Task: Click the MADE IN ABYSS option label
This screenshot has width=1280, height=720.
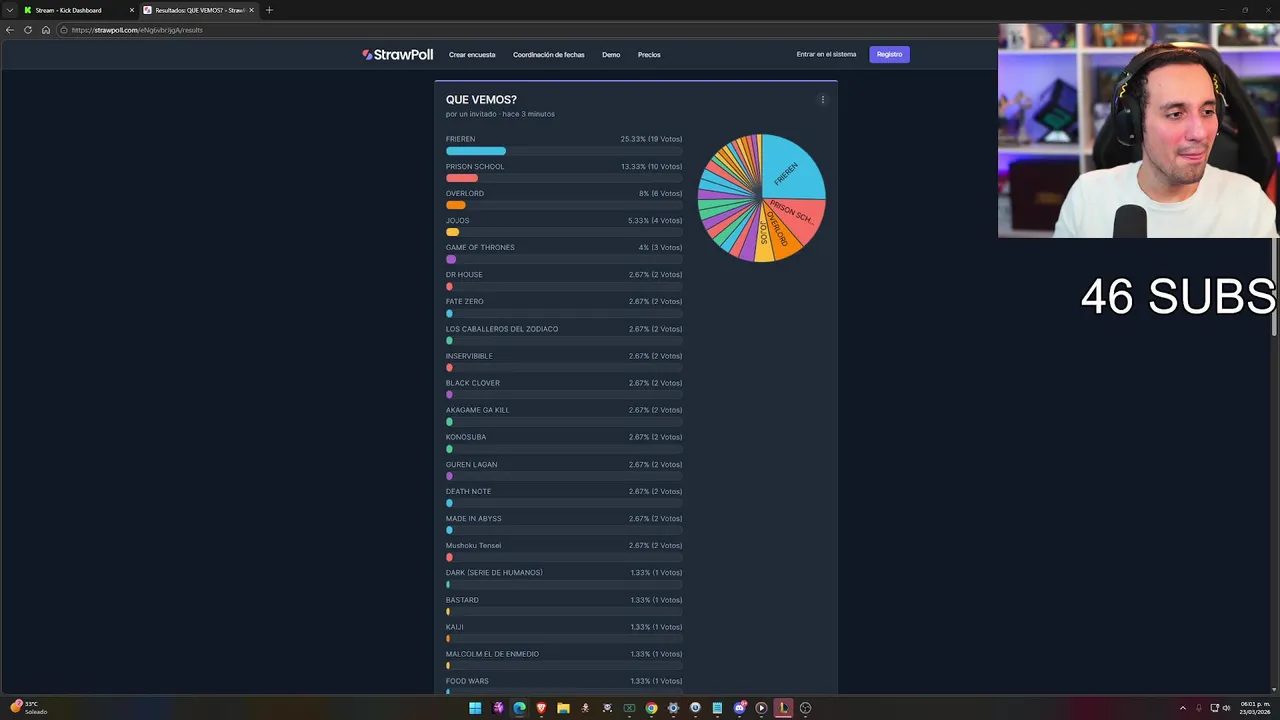Action: (x=474, y=518)
